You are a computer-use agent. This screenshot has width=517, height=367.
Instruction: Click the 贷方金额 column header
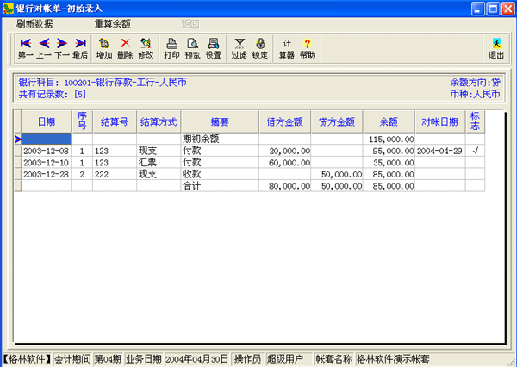coord(337,122)
